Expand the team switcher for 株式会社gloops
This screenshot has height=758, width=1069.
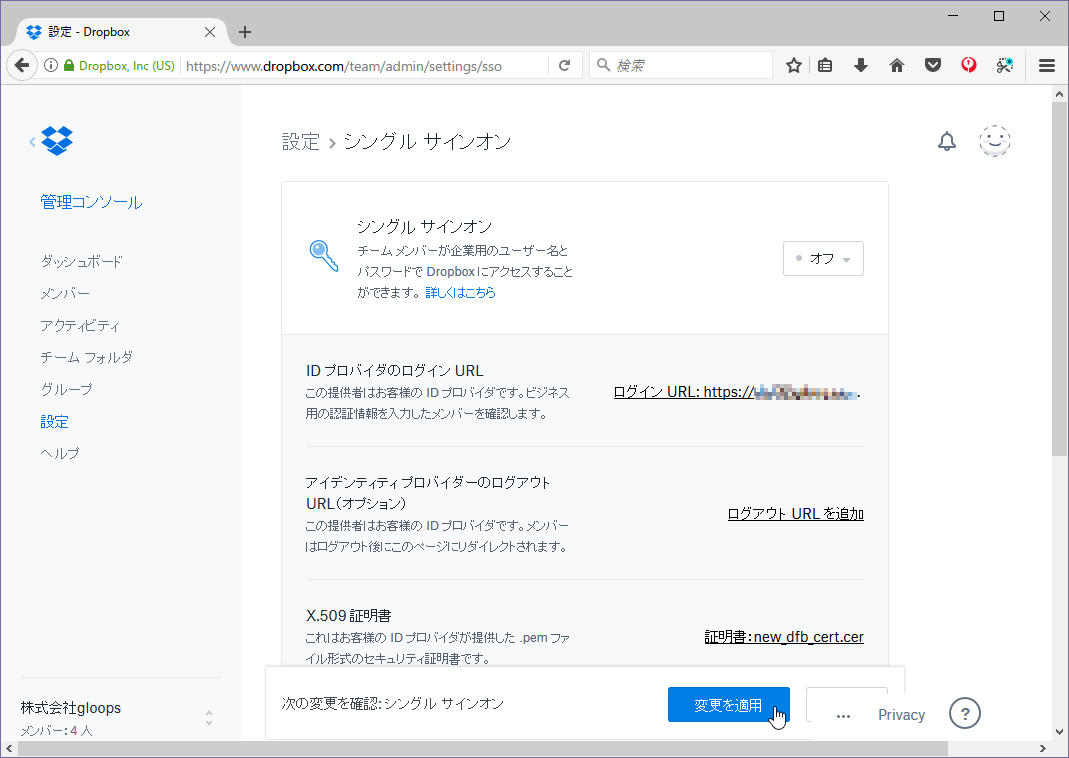pyautogui.click(x=209, y=718)
